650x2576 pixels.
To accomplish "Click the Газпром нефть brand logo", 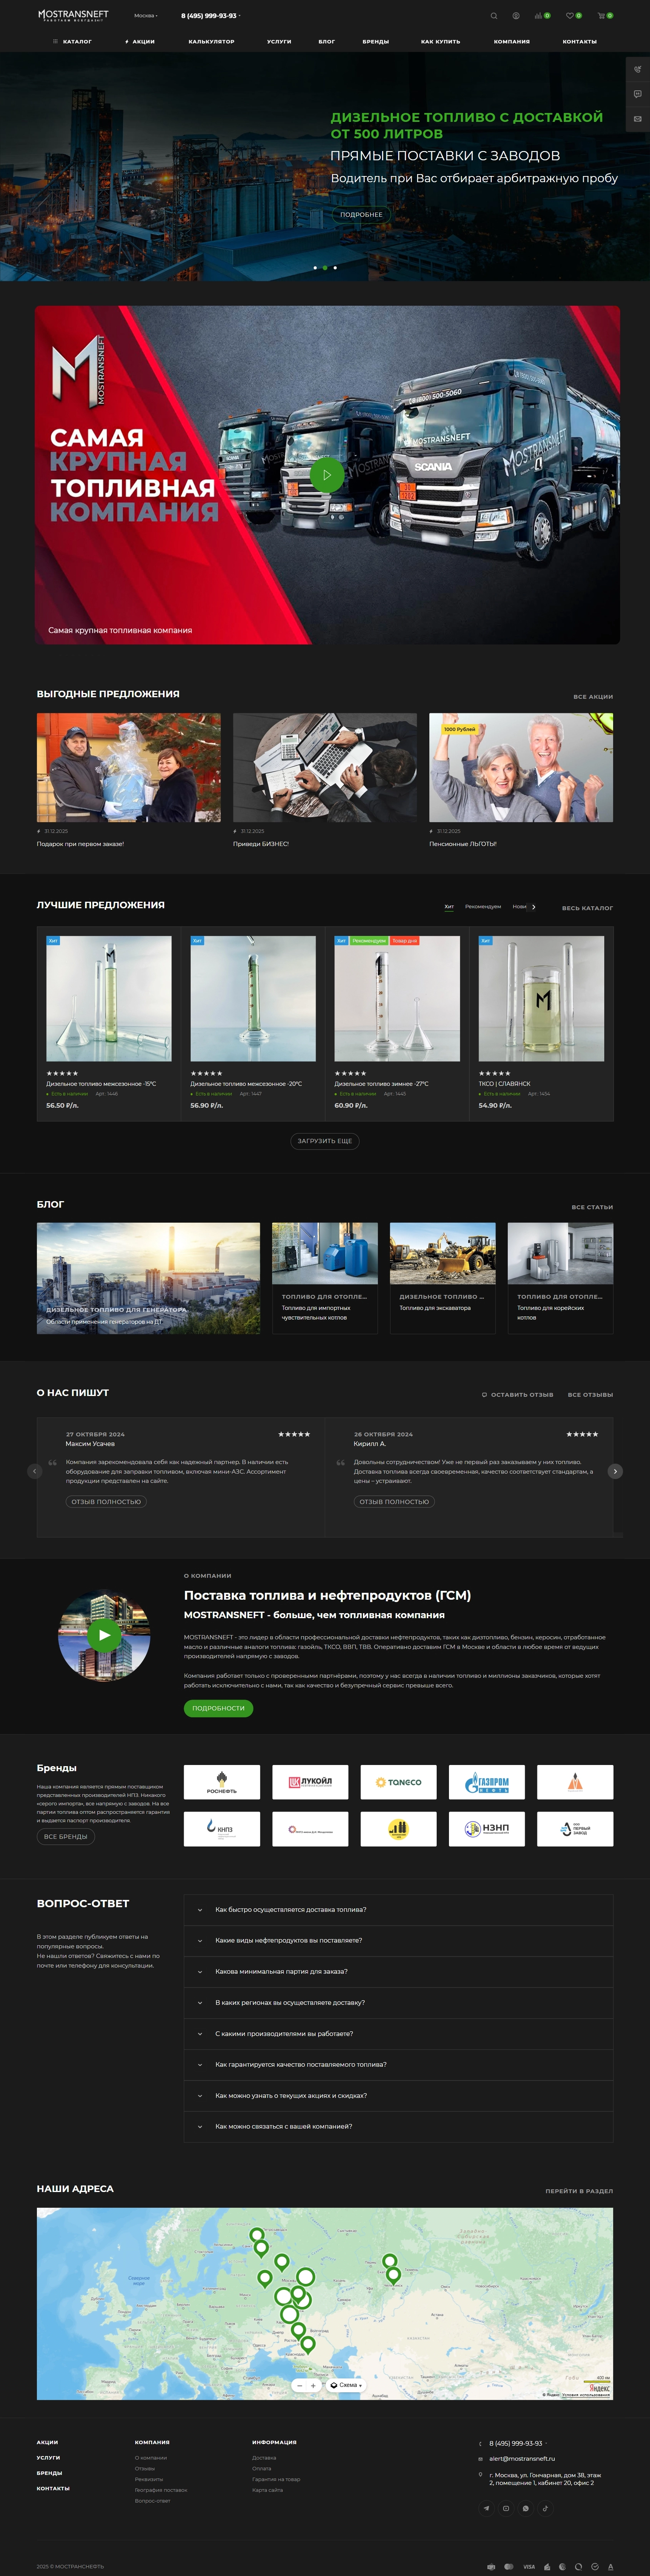I will coord(487,1782).
